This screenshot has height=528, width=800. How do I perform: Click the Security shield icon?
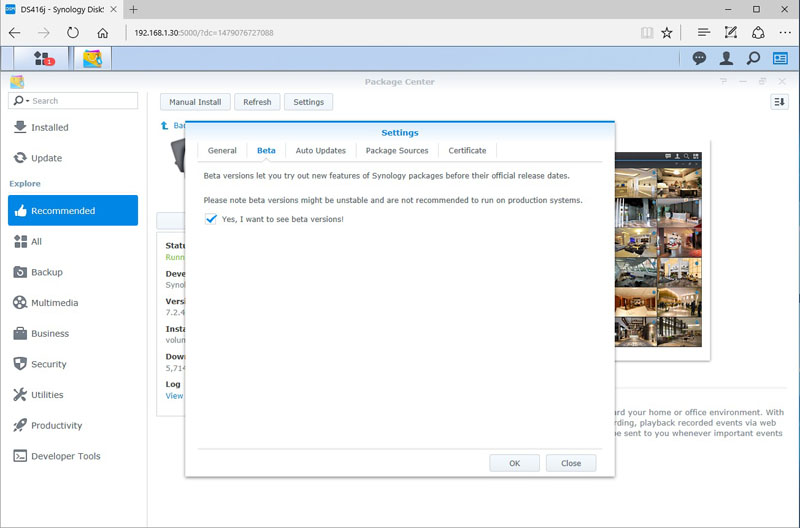[20, 364]
